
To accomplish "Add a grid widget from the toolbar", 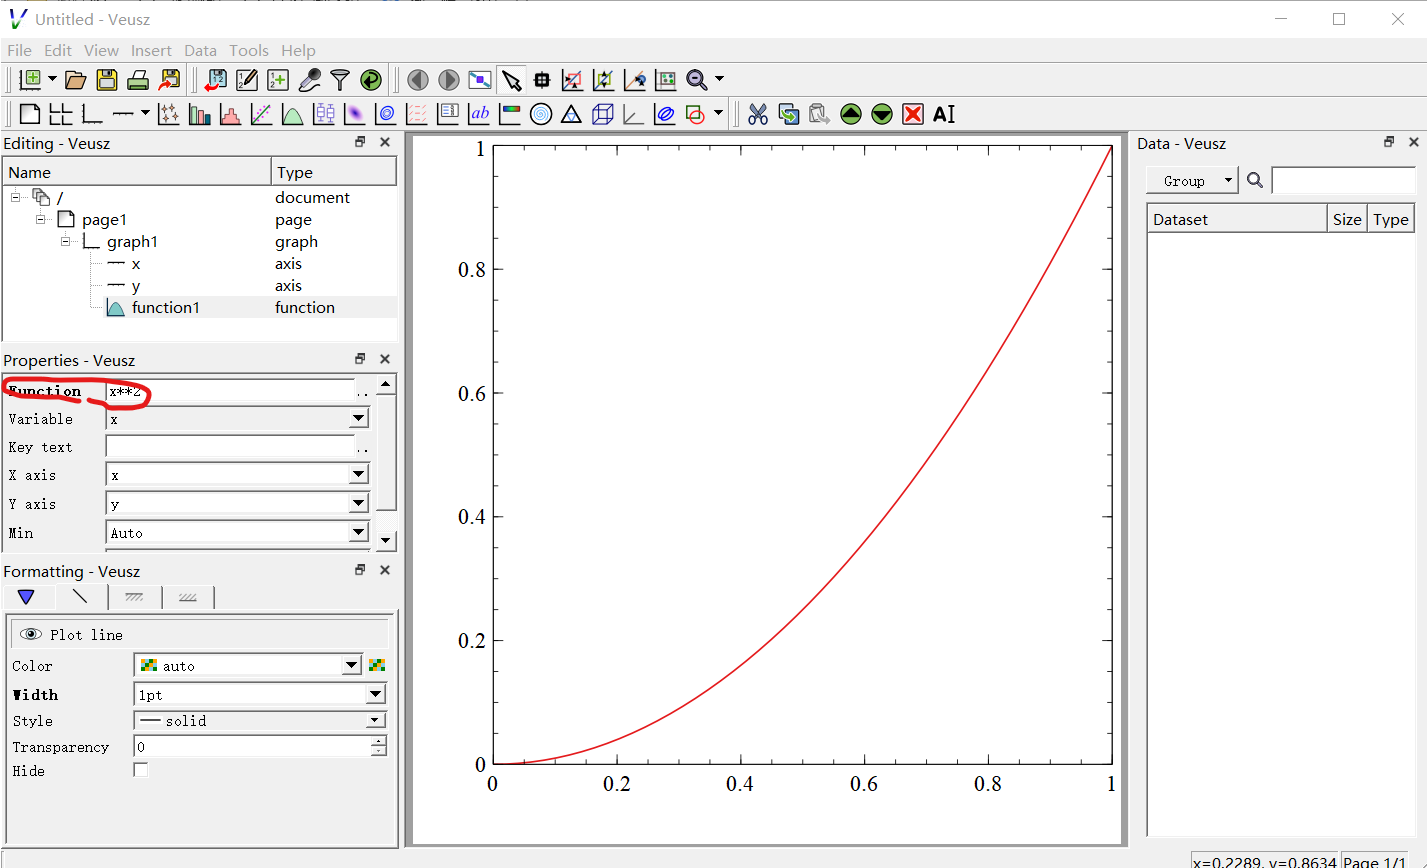I will (61, 114).
